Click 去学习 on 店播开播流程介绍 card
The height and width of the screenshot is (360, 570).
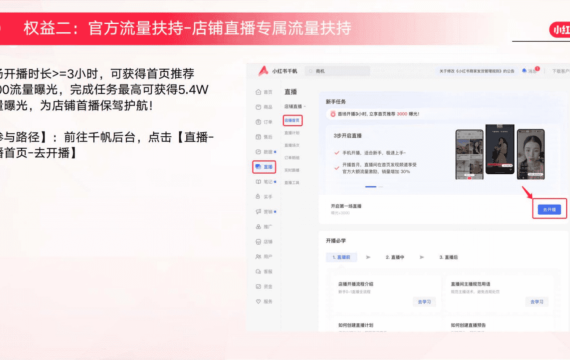(x=424, y=302)
